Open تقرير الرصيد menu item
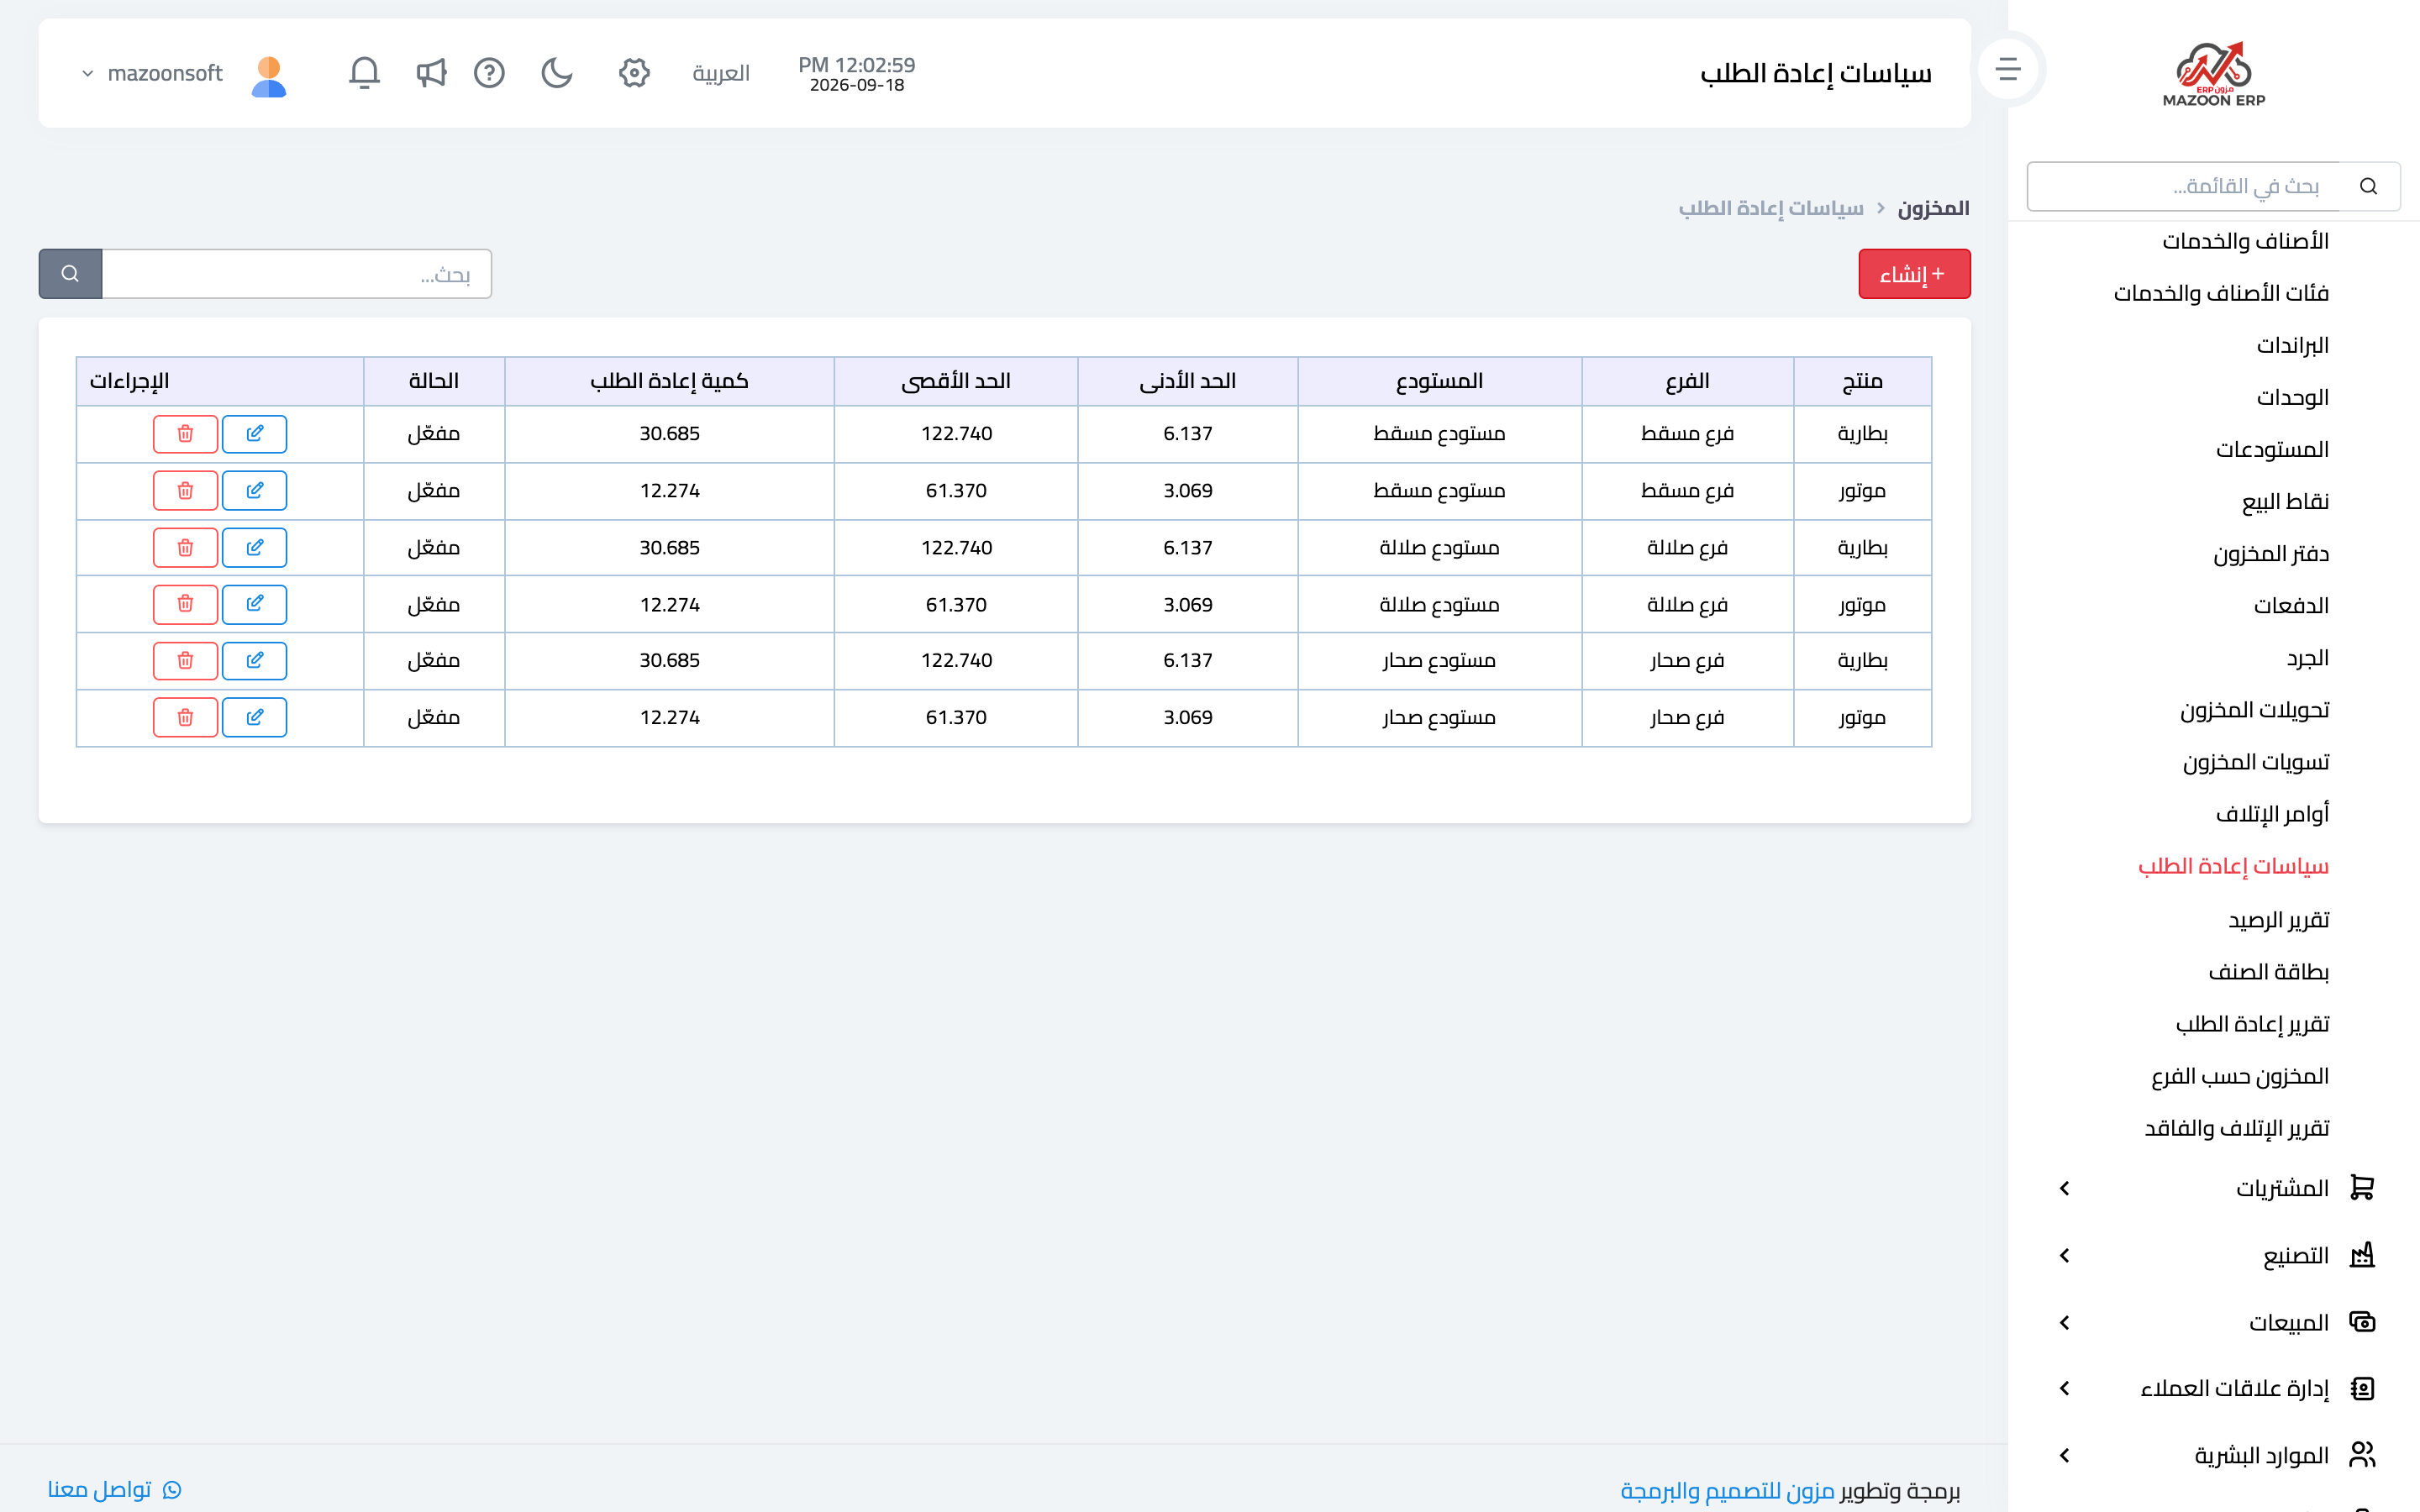The image size is (2420, 1512). pos(2278,919)
